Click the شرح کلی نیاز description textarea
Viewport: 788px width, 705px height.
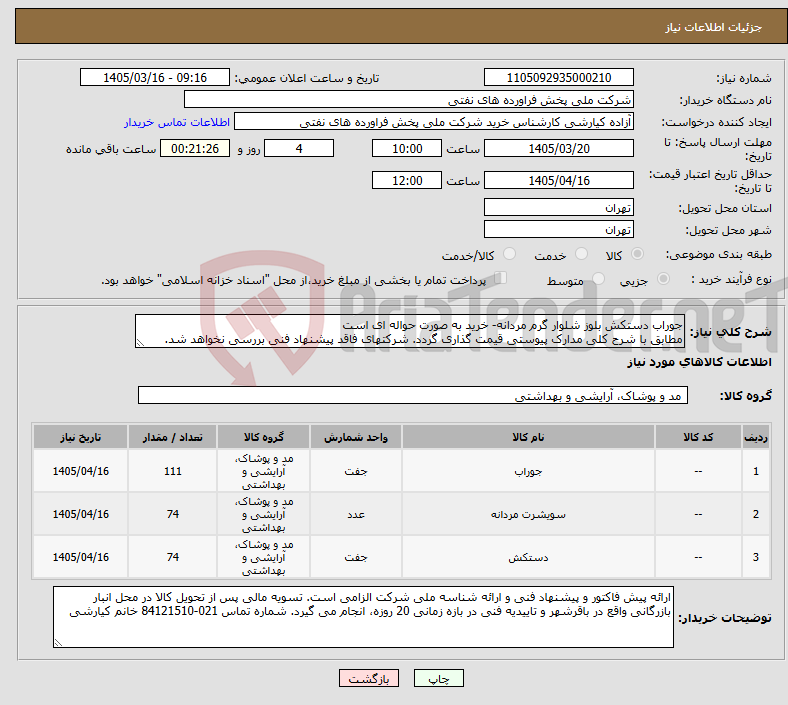[x=410, y=331]
